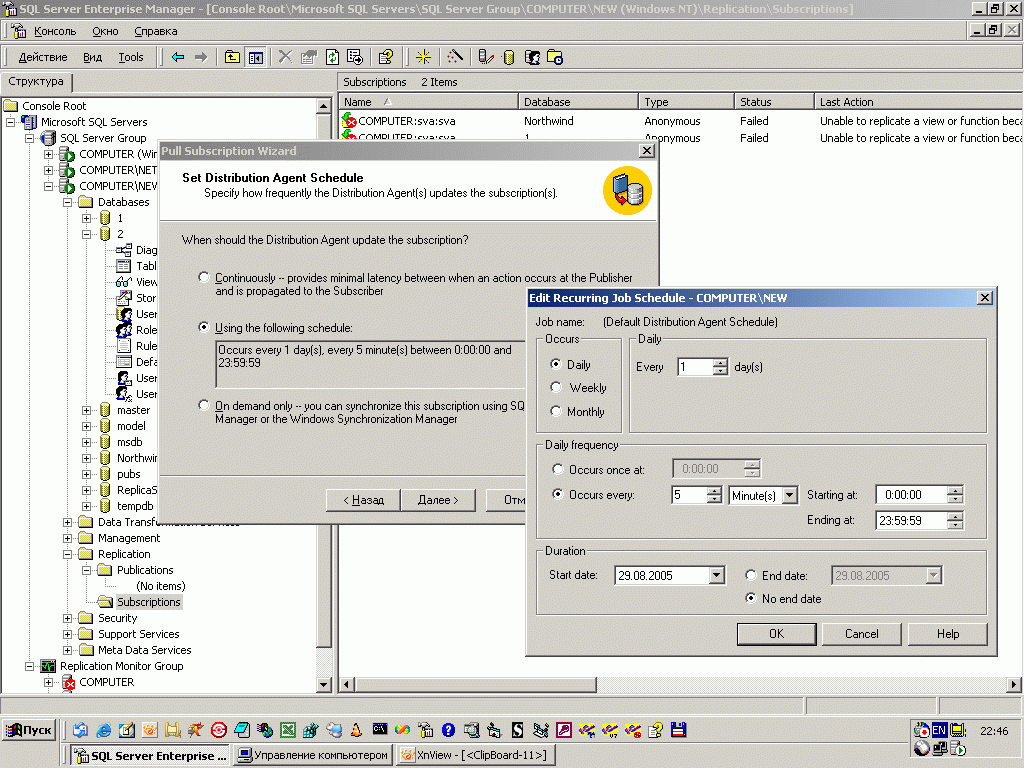Select the Weekly occurrence radio button

(556, 387)
